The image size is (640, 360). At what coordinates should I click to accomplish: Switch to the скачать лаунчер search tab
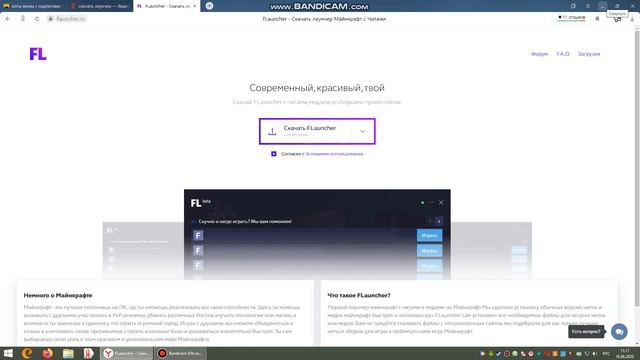99,6
